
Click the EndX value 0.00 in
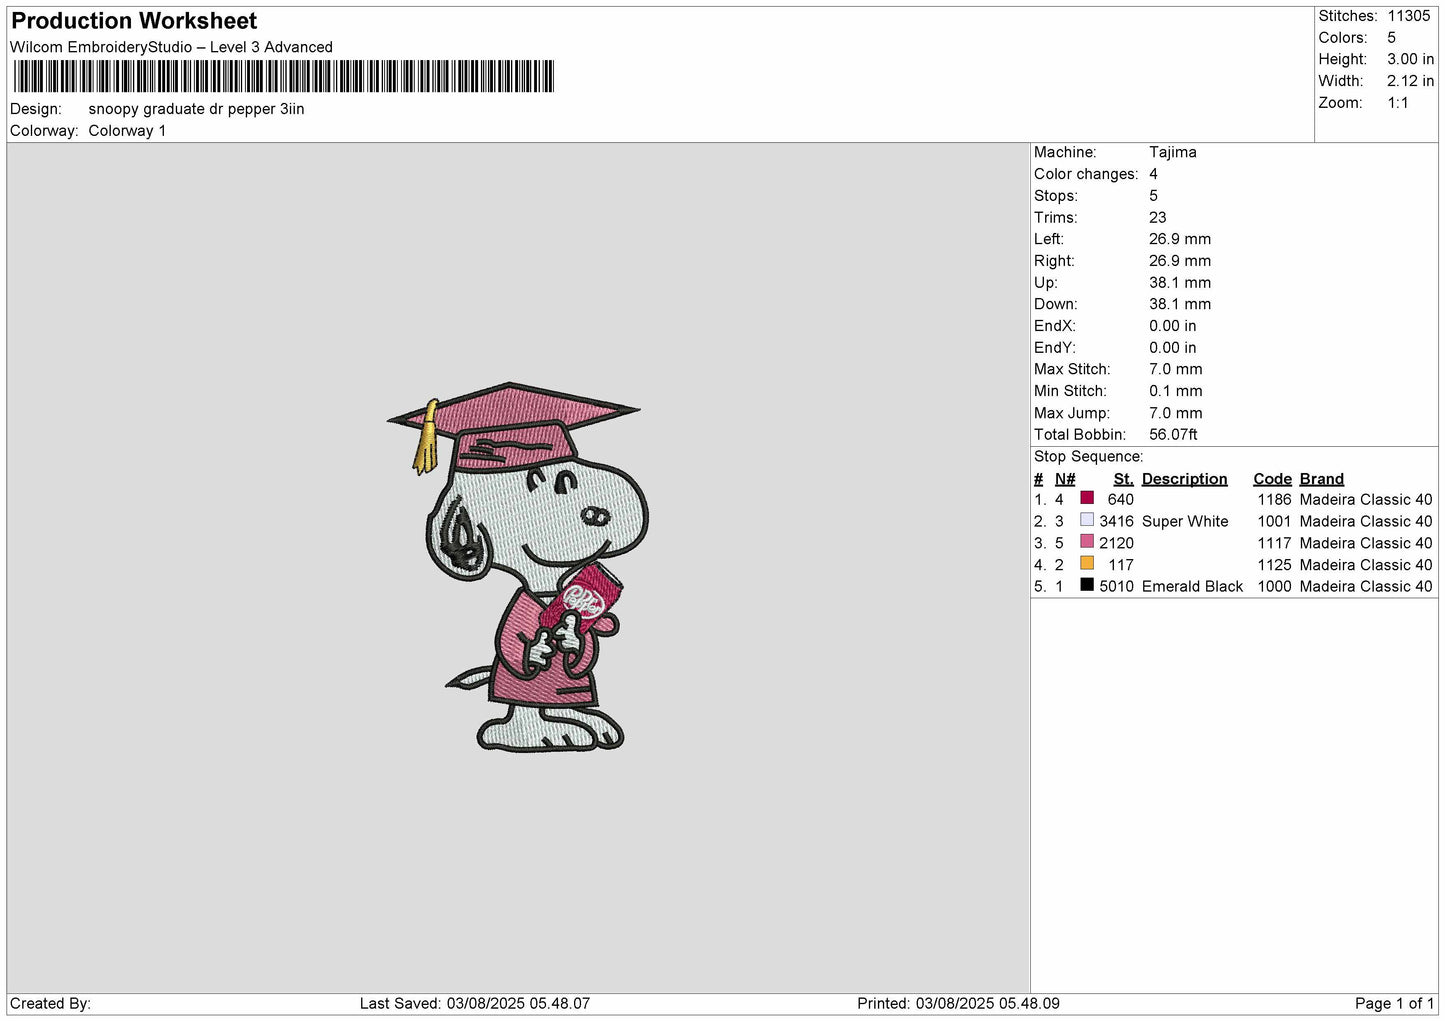[x=1173, y=326]
